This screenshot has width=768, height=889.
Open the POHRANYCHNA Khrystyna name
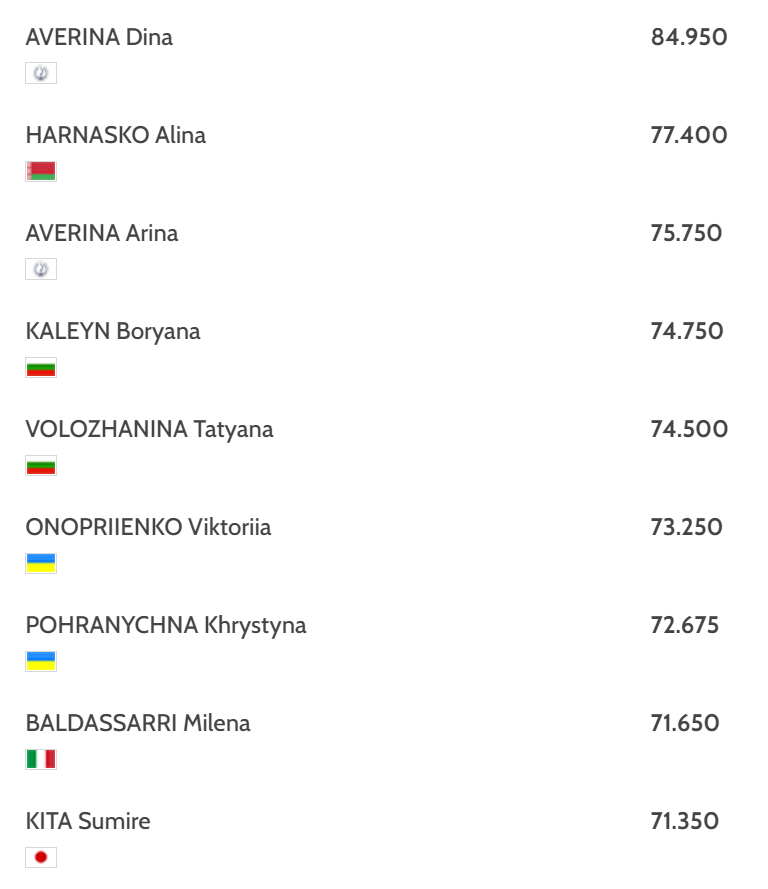(x=166, y=626)
